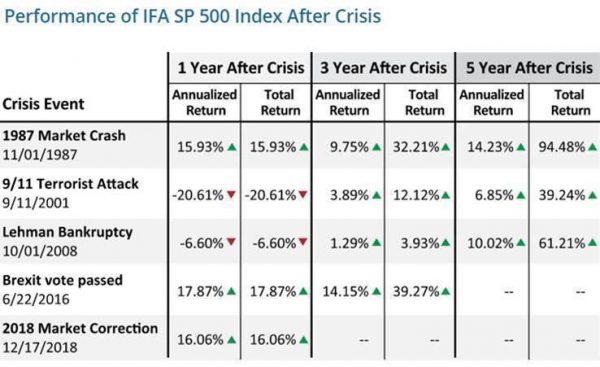Click green arrow beside 10.02% Lehman five-year return
600x367 pixels.
pos(520,243)
